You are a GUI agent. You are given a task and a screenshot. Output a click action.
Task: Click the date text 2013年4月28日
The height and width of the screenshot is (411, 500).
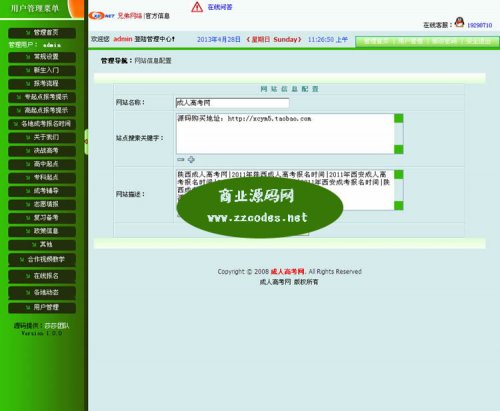click(219, 39)
